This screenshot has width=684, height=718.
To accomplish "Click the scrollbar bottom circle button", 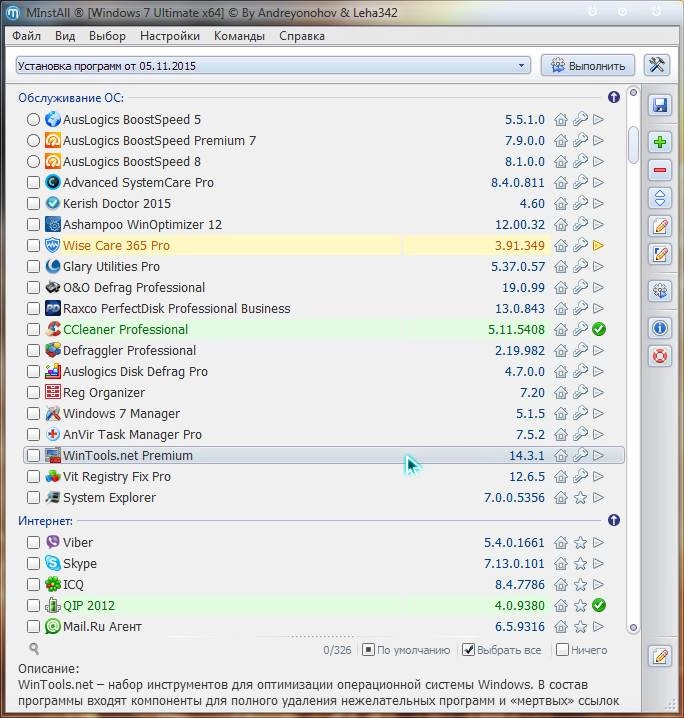I will pos(633,627).
